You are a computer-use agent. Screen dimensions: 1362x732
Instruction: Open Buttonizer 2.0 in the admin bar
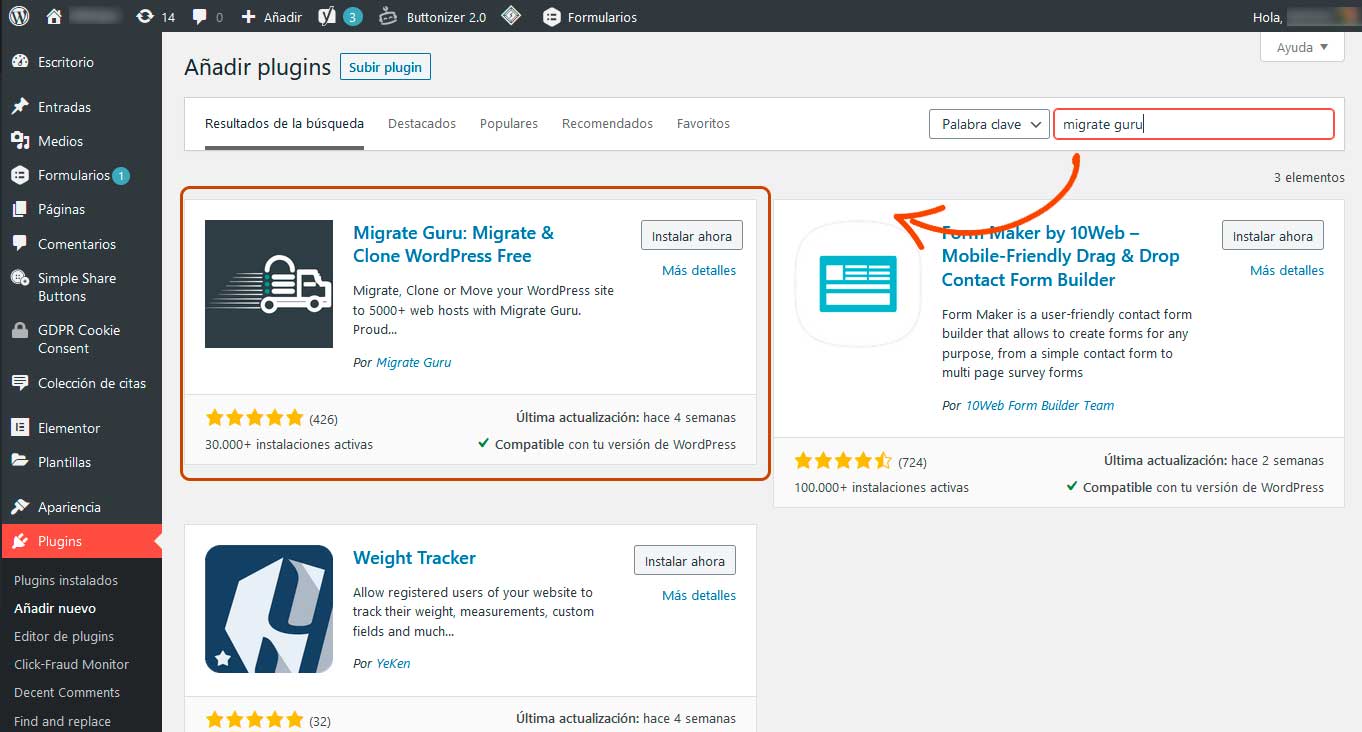tap(434, 16)
